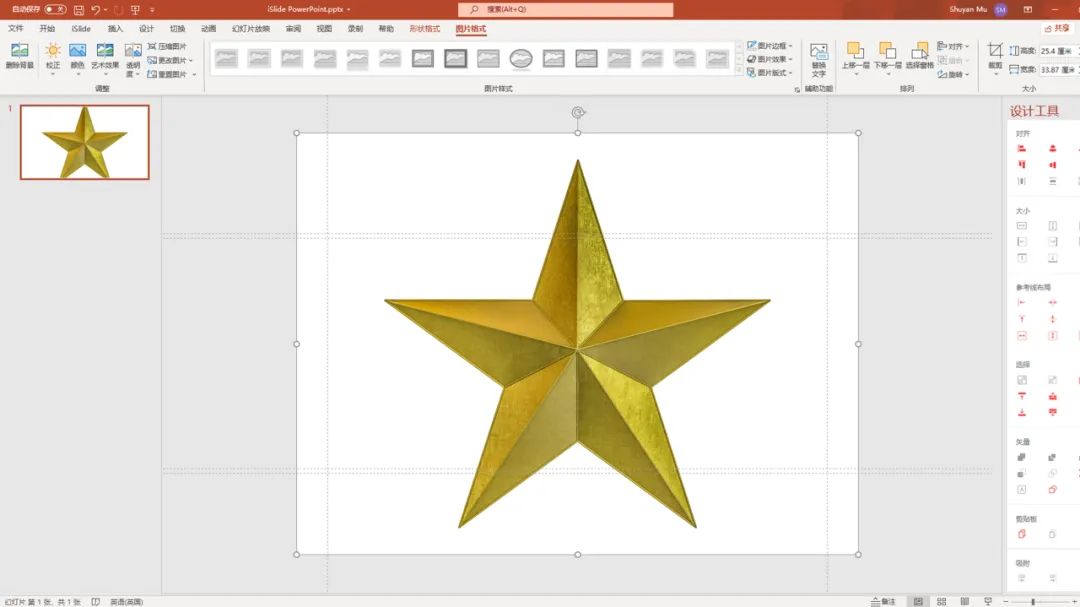Open the Insert (插入) ribbon tab
Viewport: 1080px width, 607px height.
coord(115,29)
